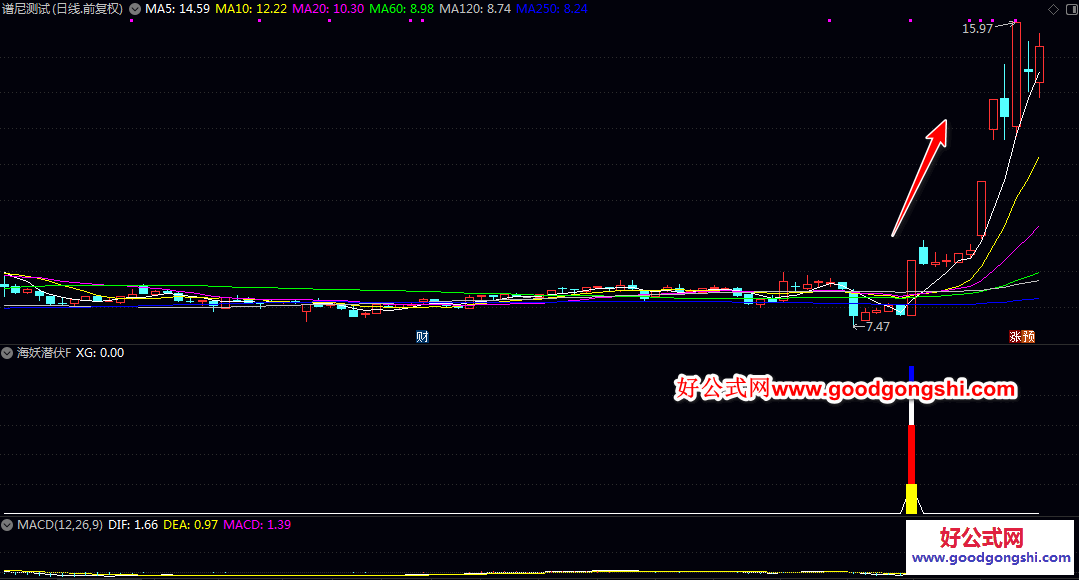Click the 7.47 low price label
This screenshot has height=580, width=1079.
coord(878,327)
